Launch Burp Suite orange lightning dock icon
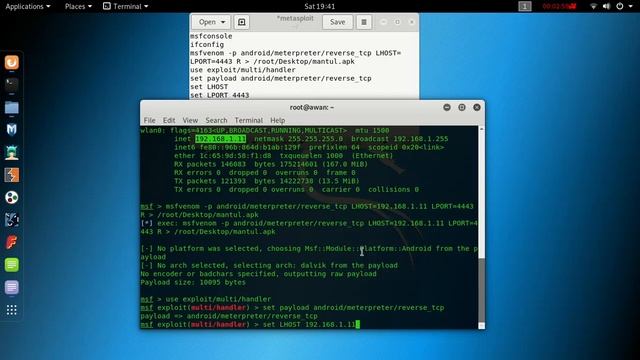This screenshot has width=640, height=360. [11, 175]
